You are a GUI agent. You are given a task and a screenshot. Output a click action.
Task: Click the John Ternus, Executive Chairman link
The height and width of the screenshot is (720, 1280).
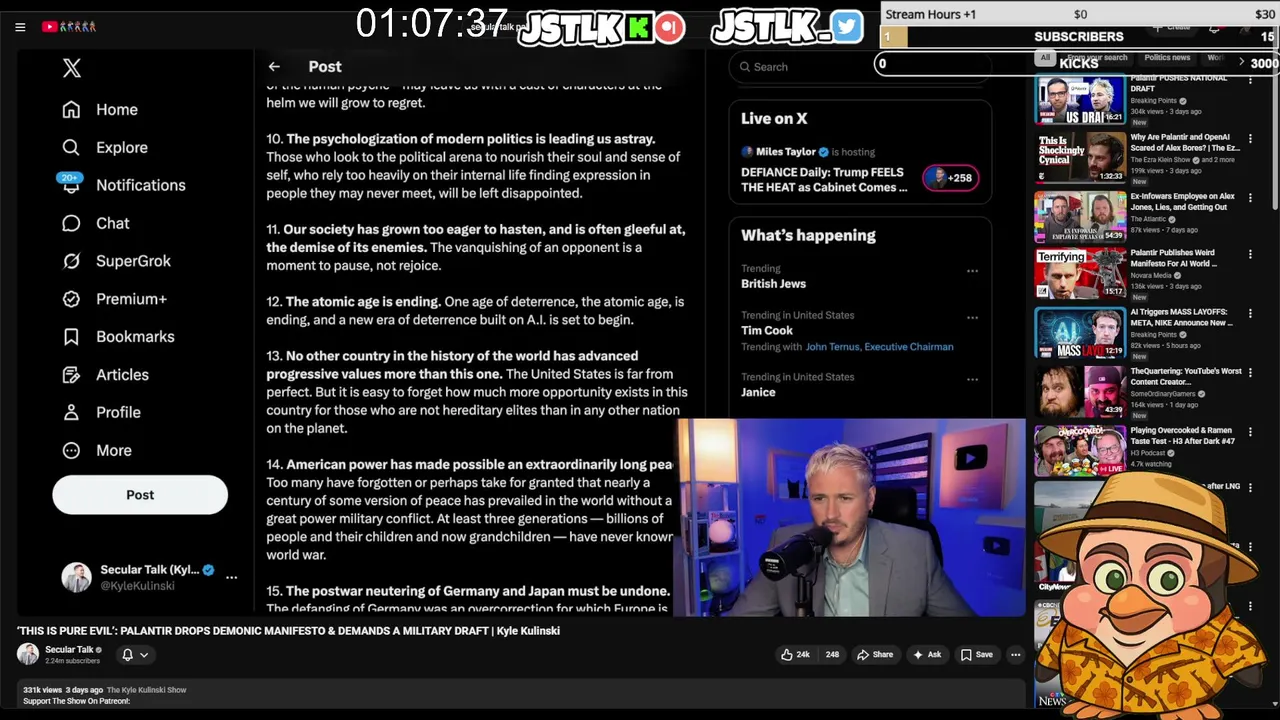879,347
